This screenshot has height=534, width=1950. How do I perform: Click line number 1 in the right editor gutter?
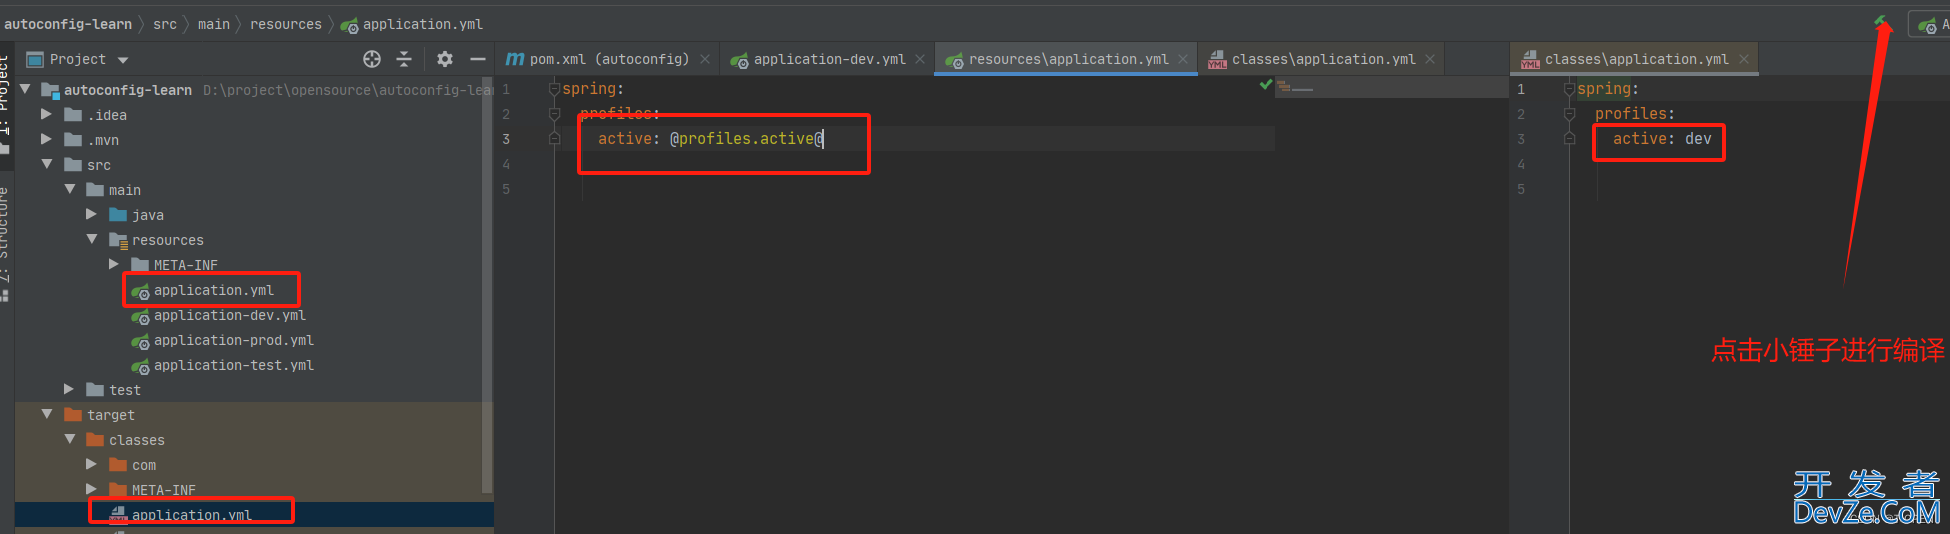[1521, 89]
